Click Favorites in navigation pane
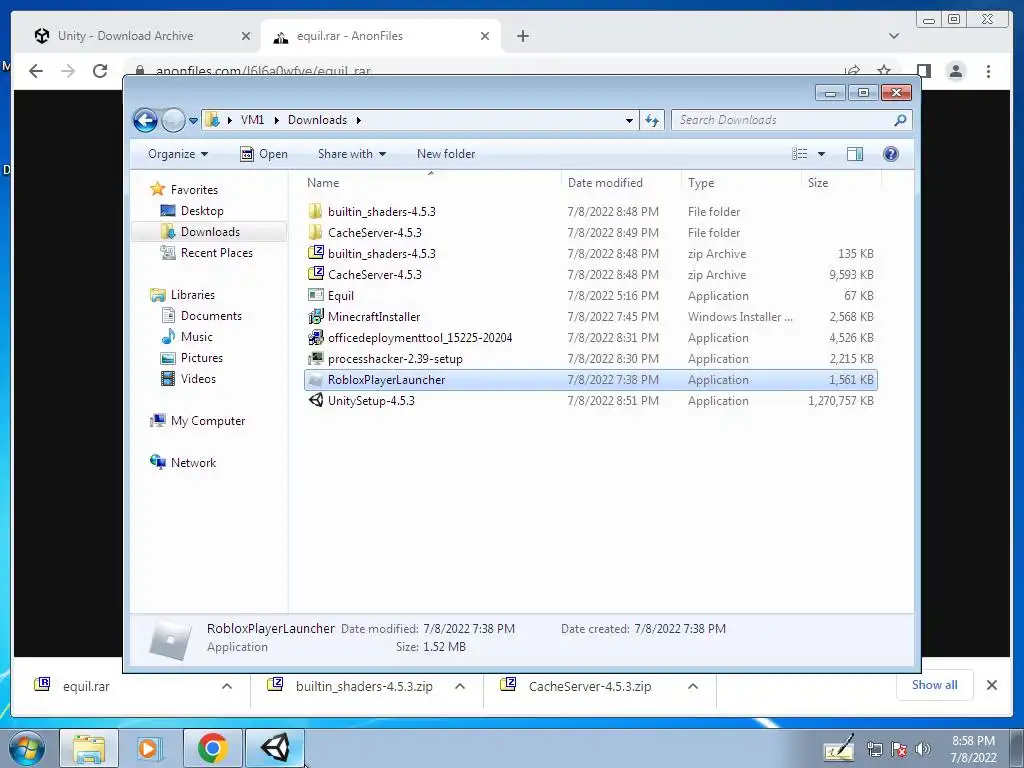 [194, 190]
